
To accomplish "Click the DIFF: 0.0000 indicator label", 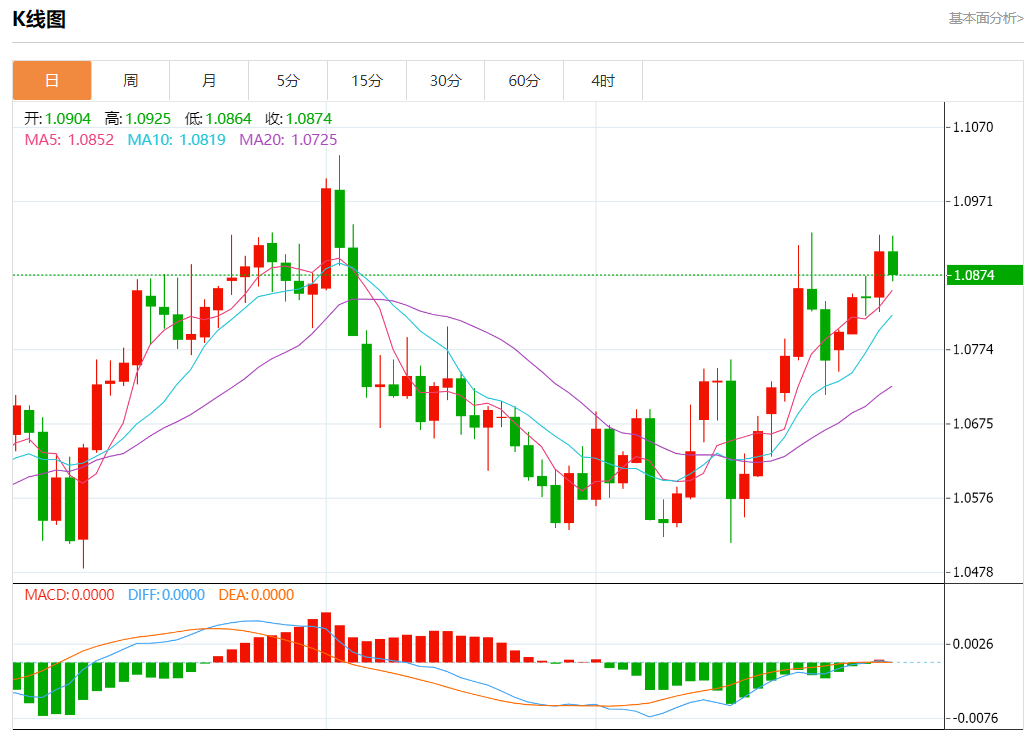I will pyautogui.click(x=166, y=594).
